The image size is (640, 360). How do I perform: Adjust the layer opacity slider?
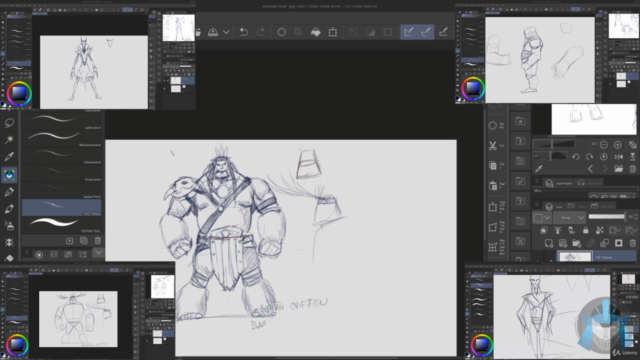click(607, 217)
